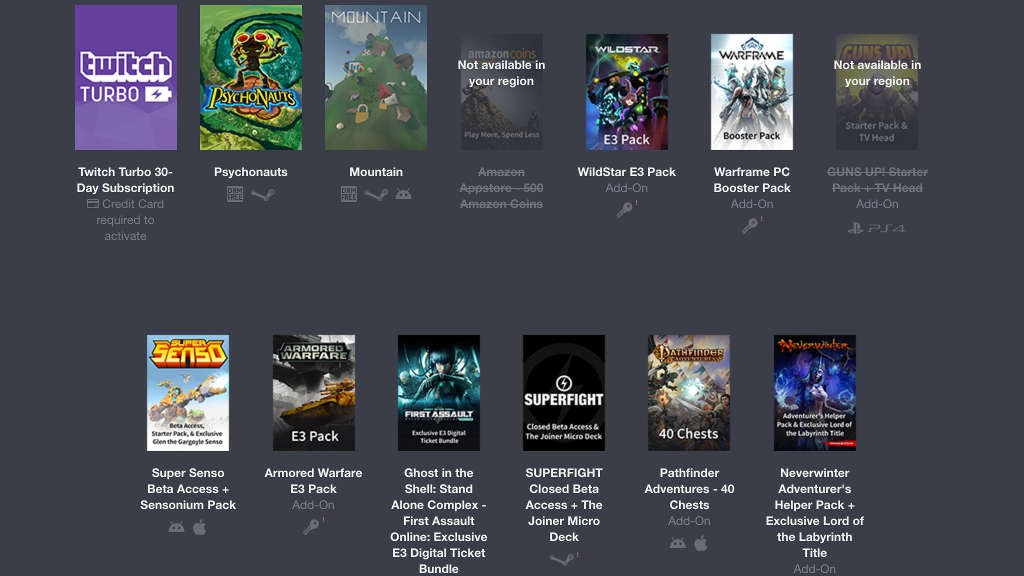Image resolution: width=1024 pixels, height=576 pixels.
Task: Click the Android icon under Pathfinder Adventures
Action: pyautogui.click(x=677, y=543)
